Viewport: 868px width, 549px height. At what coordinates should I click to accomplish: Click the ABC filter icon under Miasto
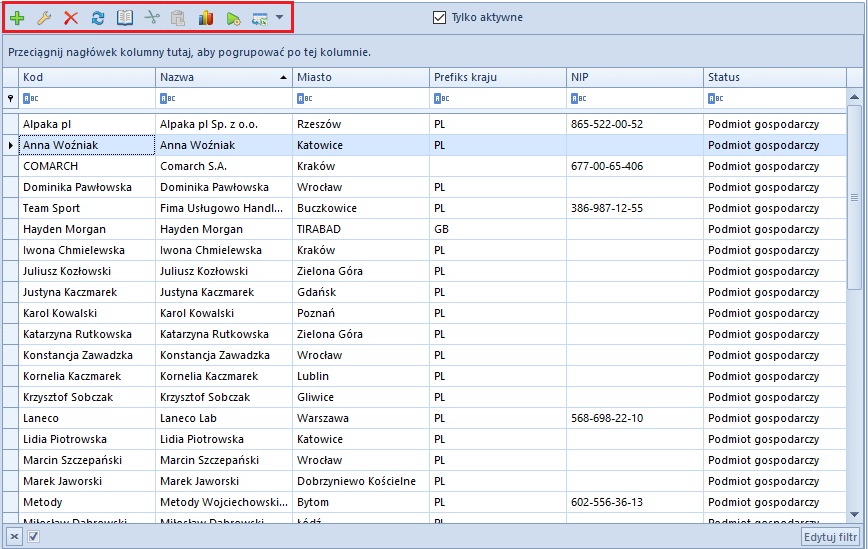304,99
